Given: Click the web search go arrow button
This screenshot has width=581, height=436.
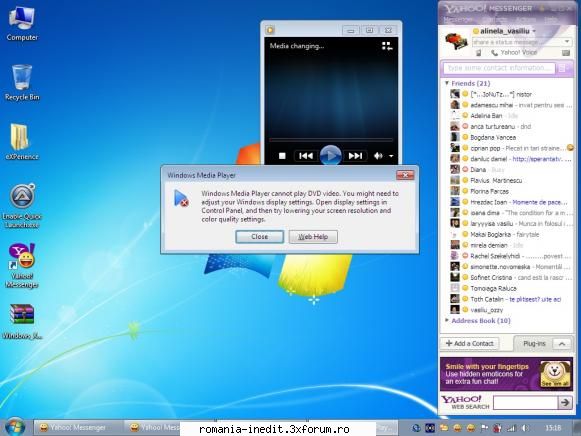Looking at the screenshot, I should point(565,402).
